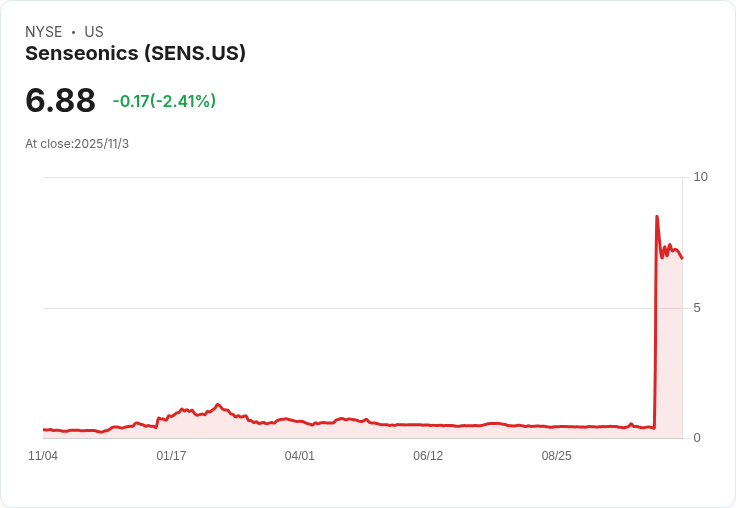Click the 08/25 date axis label
The height and width of the screenshot is (508, 736).
coord(556,456)
